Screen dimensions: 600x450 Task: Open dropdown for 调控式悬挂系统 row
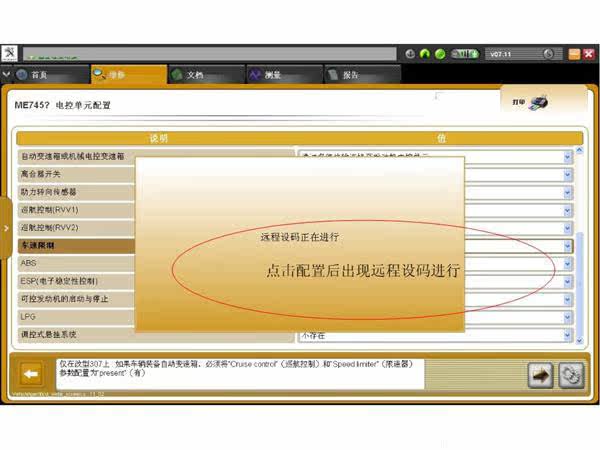(x=567, y=335)
